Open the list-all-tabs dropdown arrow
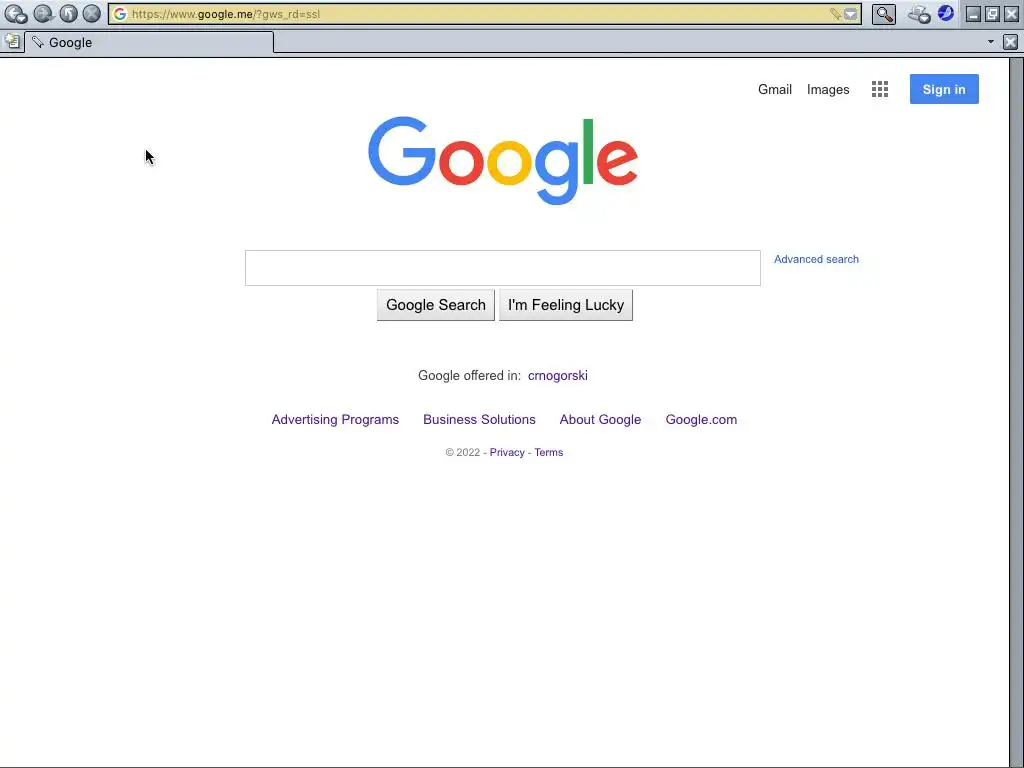Viewport: 1024px width, 768px height. pos(991,42)
